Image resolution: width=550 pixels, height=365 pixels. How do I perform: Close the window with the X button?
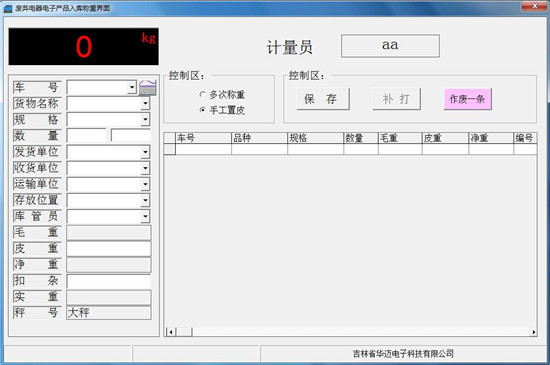pos(535,6)
